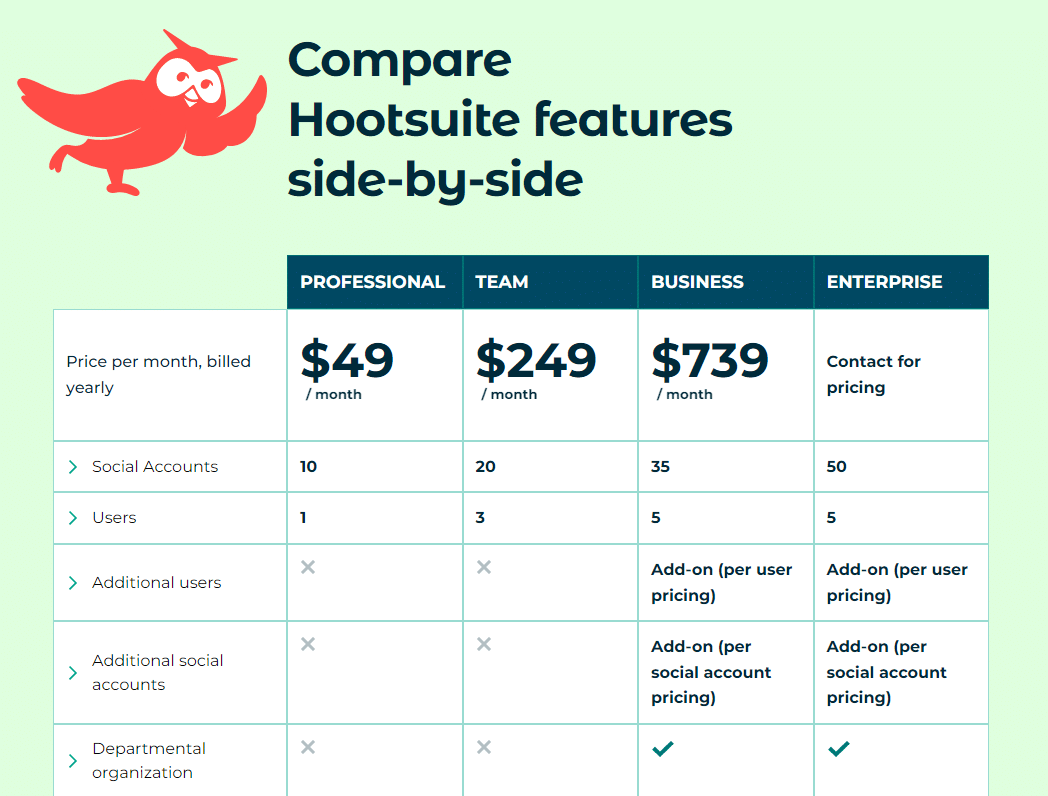Select the Professional plan column header
This screenshot has height=796, width=1048.
coord(375,282)
